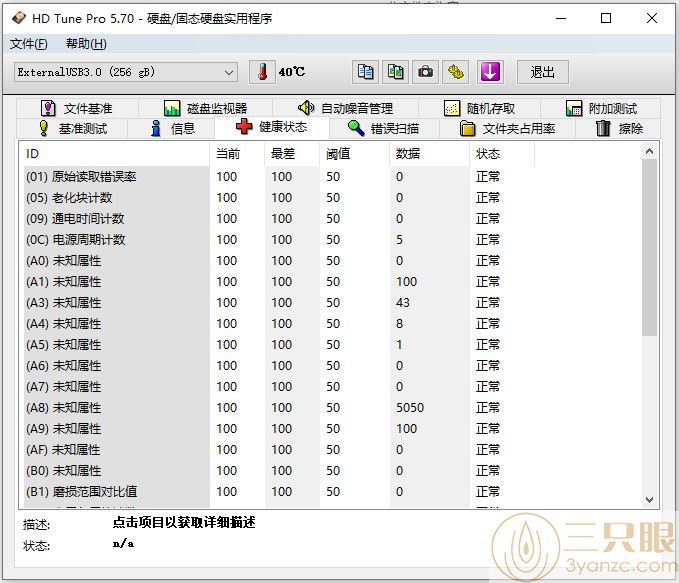The width and height of the screenshot is (679, 583).
Task: Select the (A5) 未知属性 row
Action: point(277,345)
